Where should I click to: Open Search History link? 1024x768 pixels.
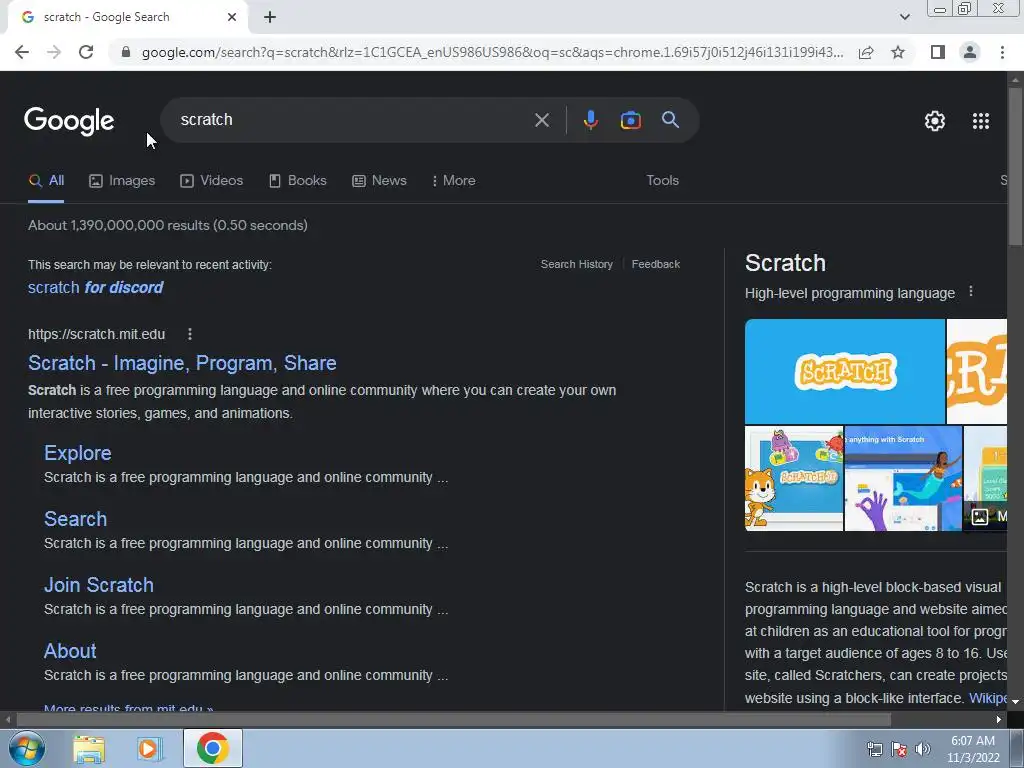[577, 264]
